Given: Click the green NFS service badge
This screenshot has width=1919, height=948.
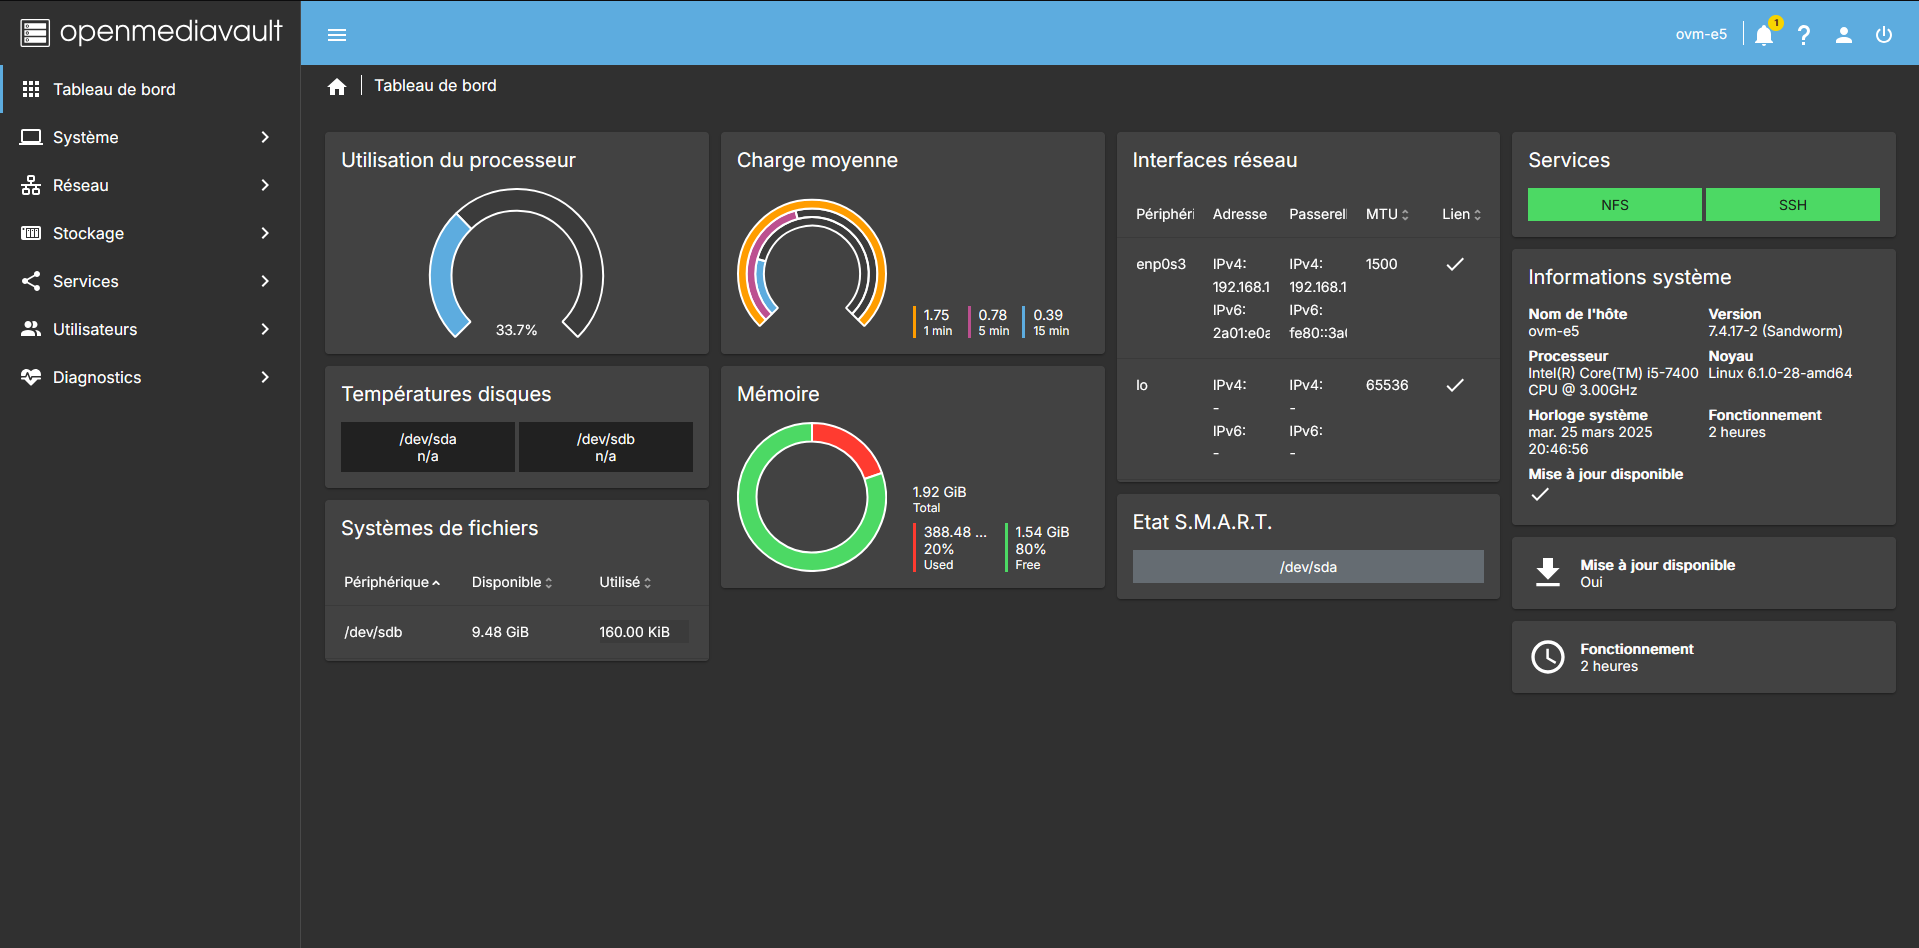Looking at the screenshot, I should (1614, 205).
